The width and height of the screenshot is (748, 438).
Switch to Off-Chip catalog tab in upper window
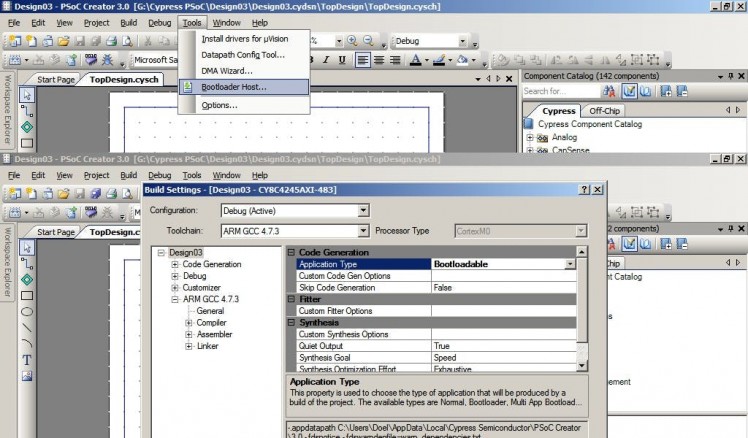(x=604, y=111)
